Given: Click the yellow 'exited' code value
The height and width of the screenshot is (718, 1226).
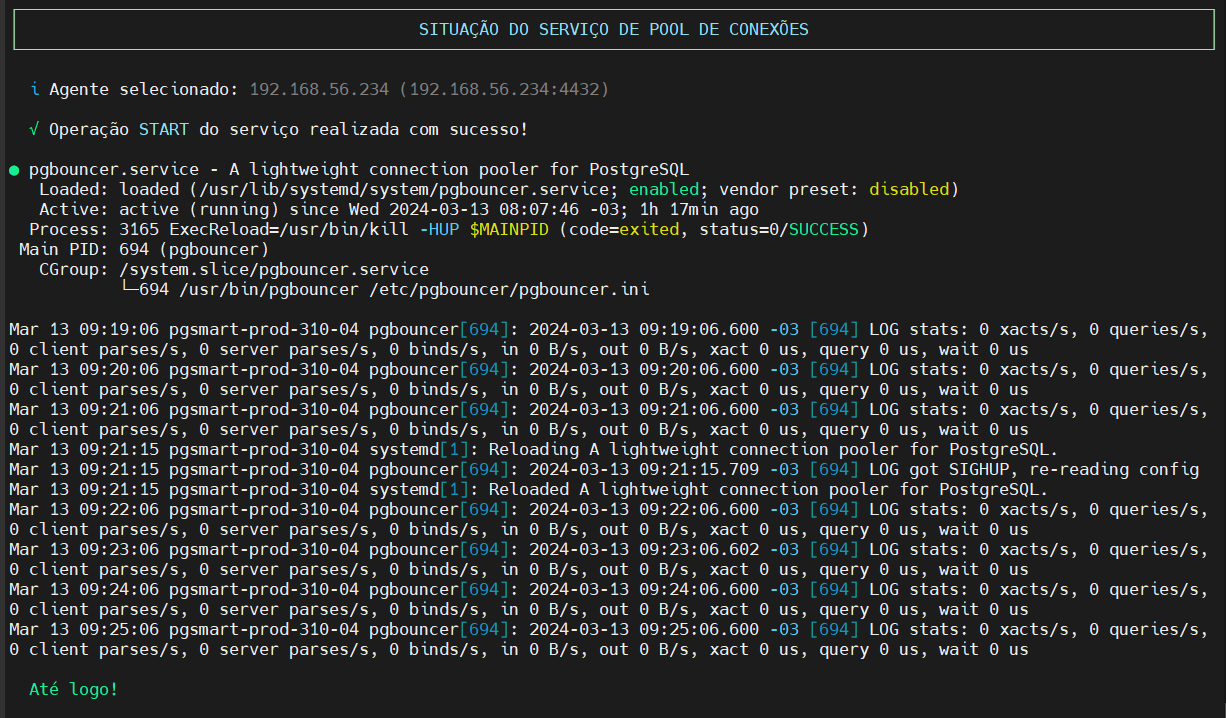Looking at the screenshot, I should 649,230.
